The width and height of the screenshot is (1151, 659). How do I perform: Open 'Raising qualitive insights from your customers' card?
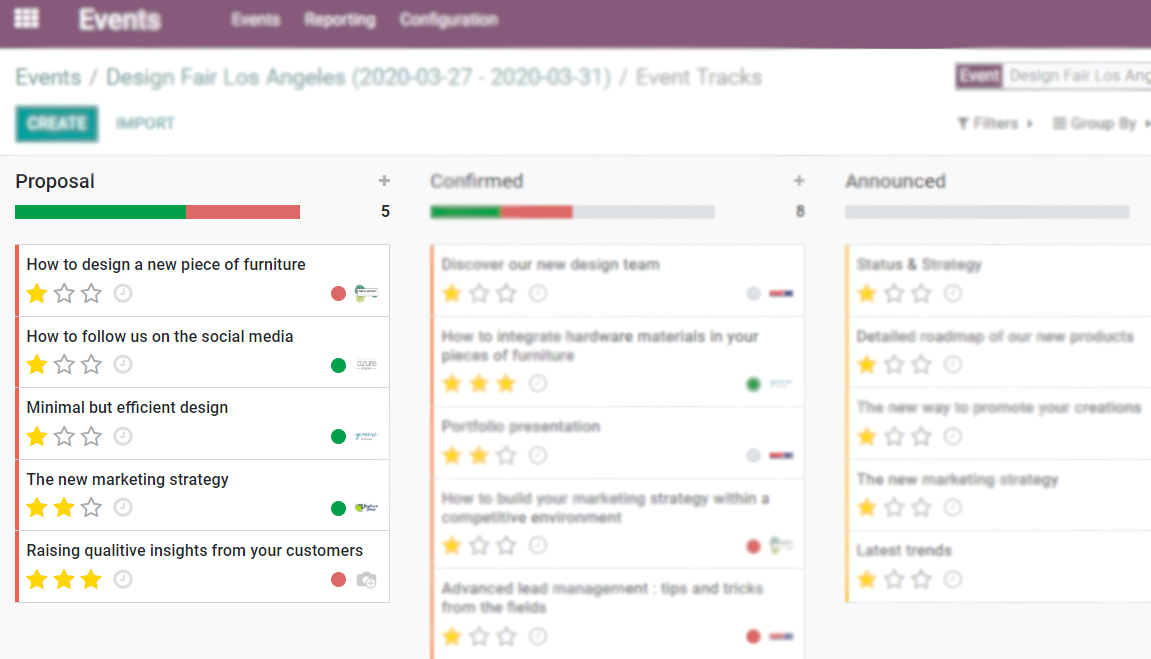(203, 567)
